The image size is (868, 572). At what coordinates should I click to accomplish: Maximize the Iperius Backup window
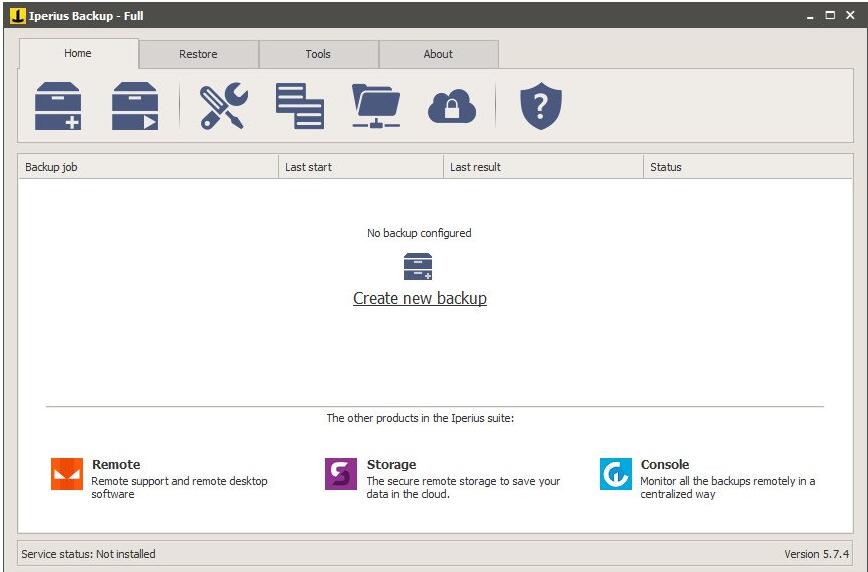click(830, 16)
